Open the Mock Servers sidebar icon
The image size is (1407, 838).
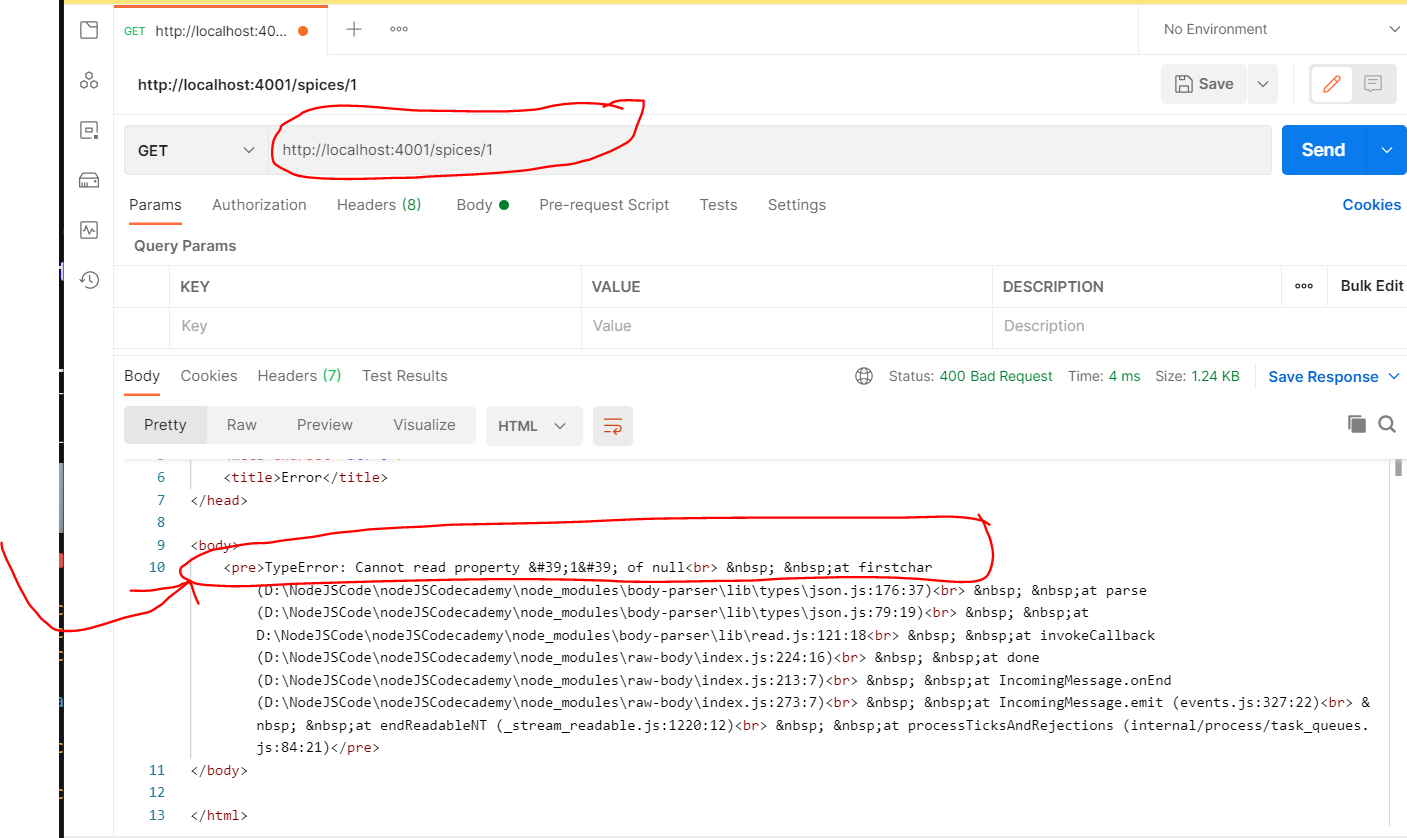[x=89, y=180]
